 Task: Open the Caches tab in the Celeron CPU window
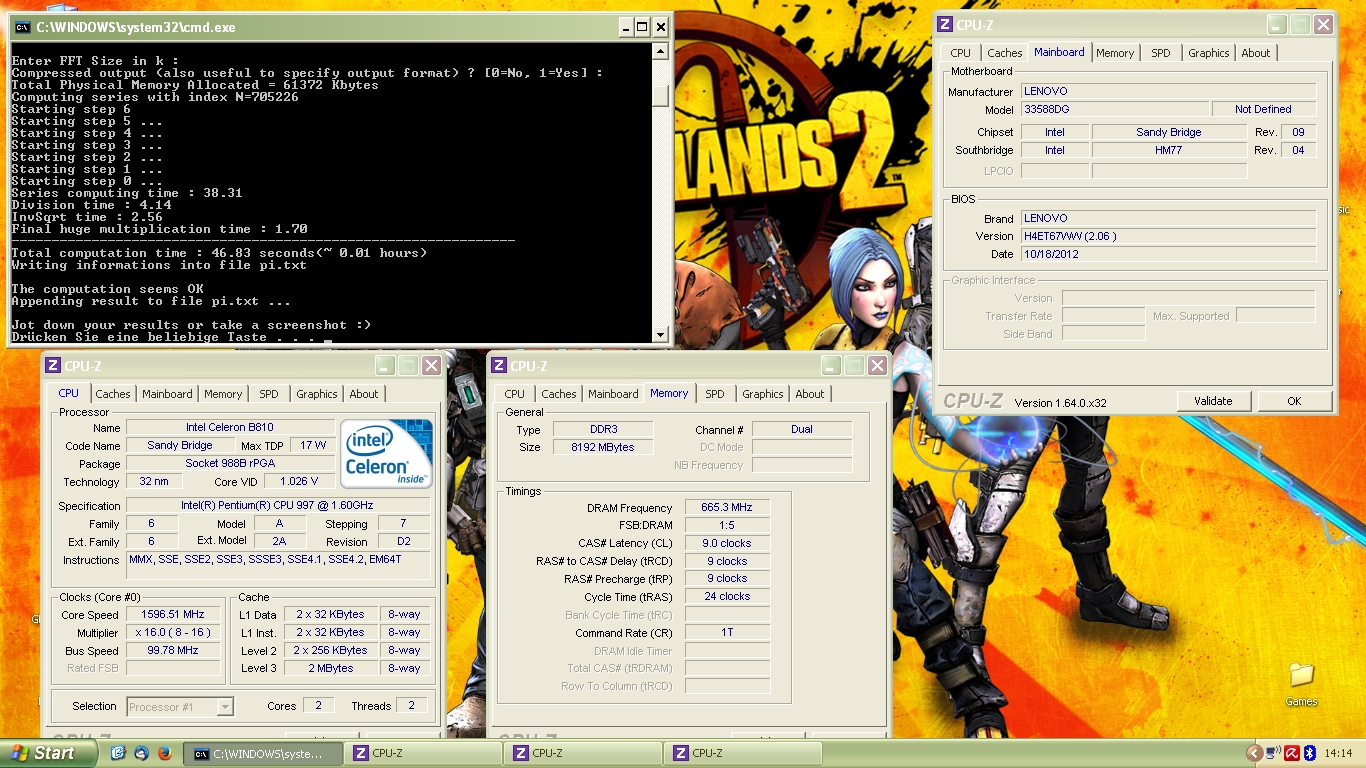point(112,394)
